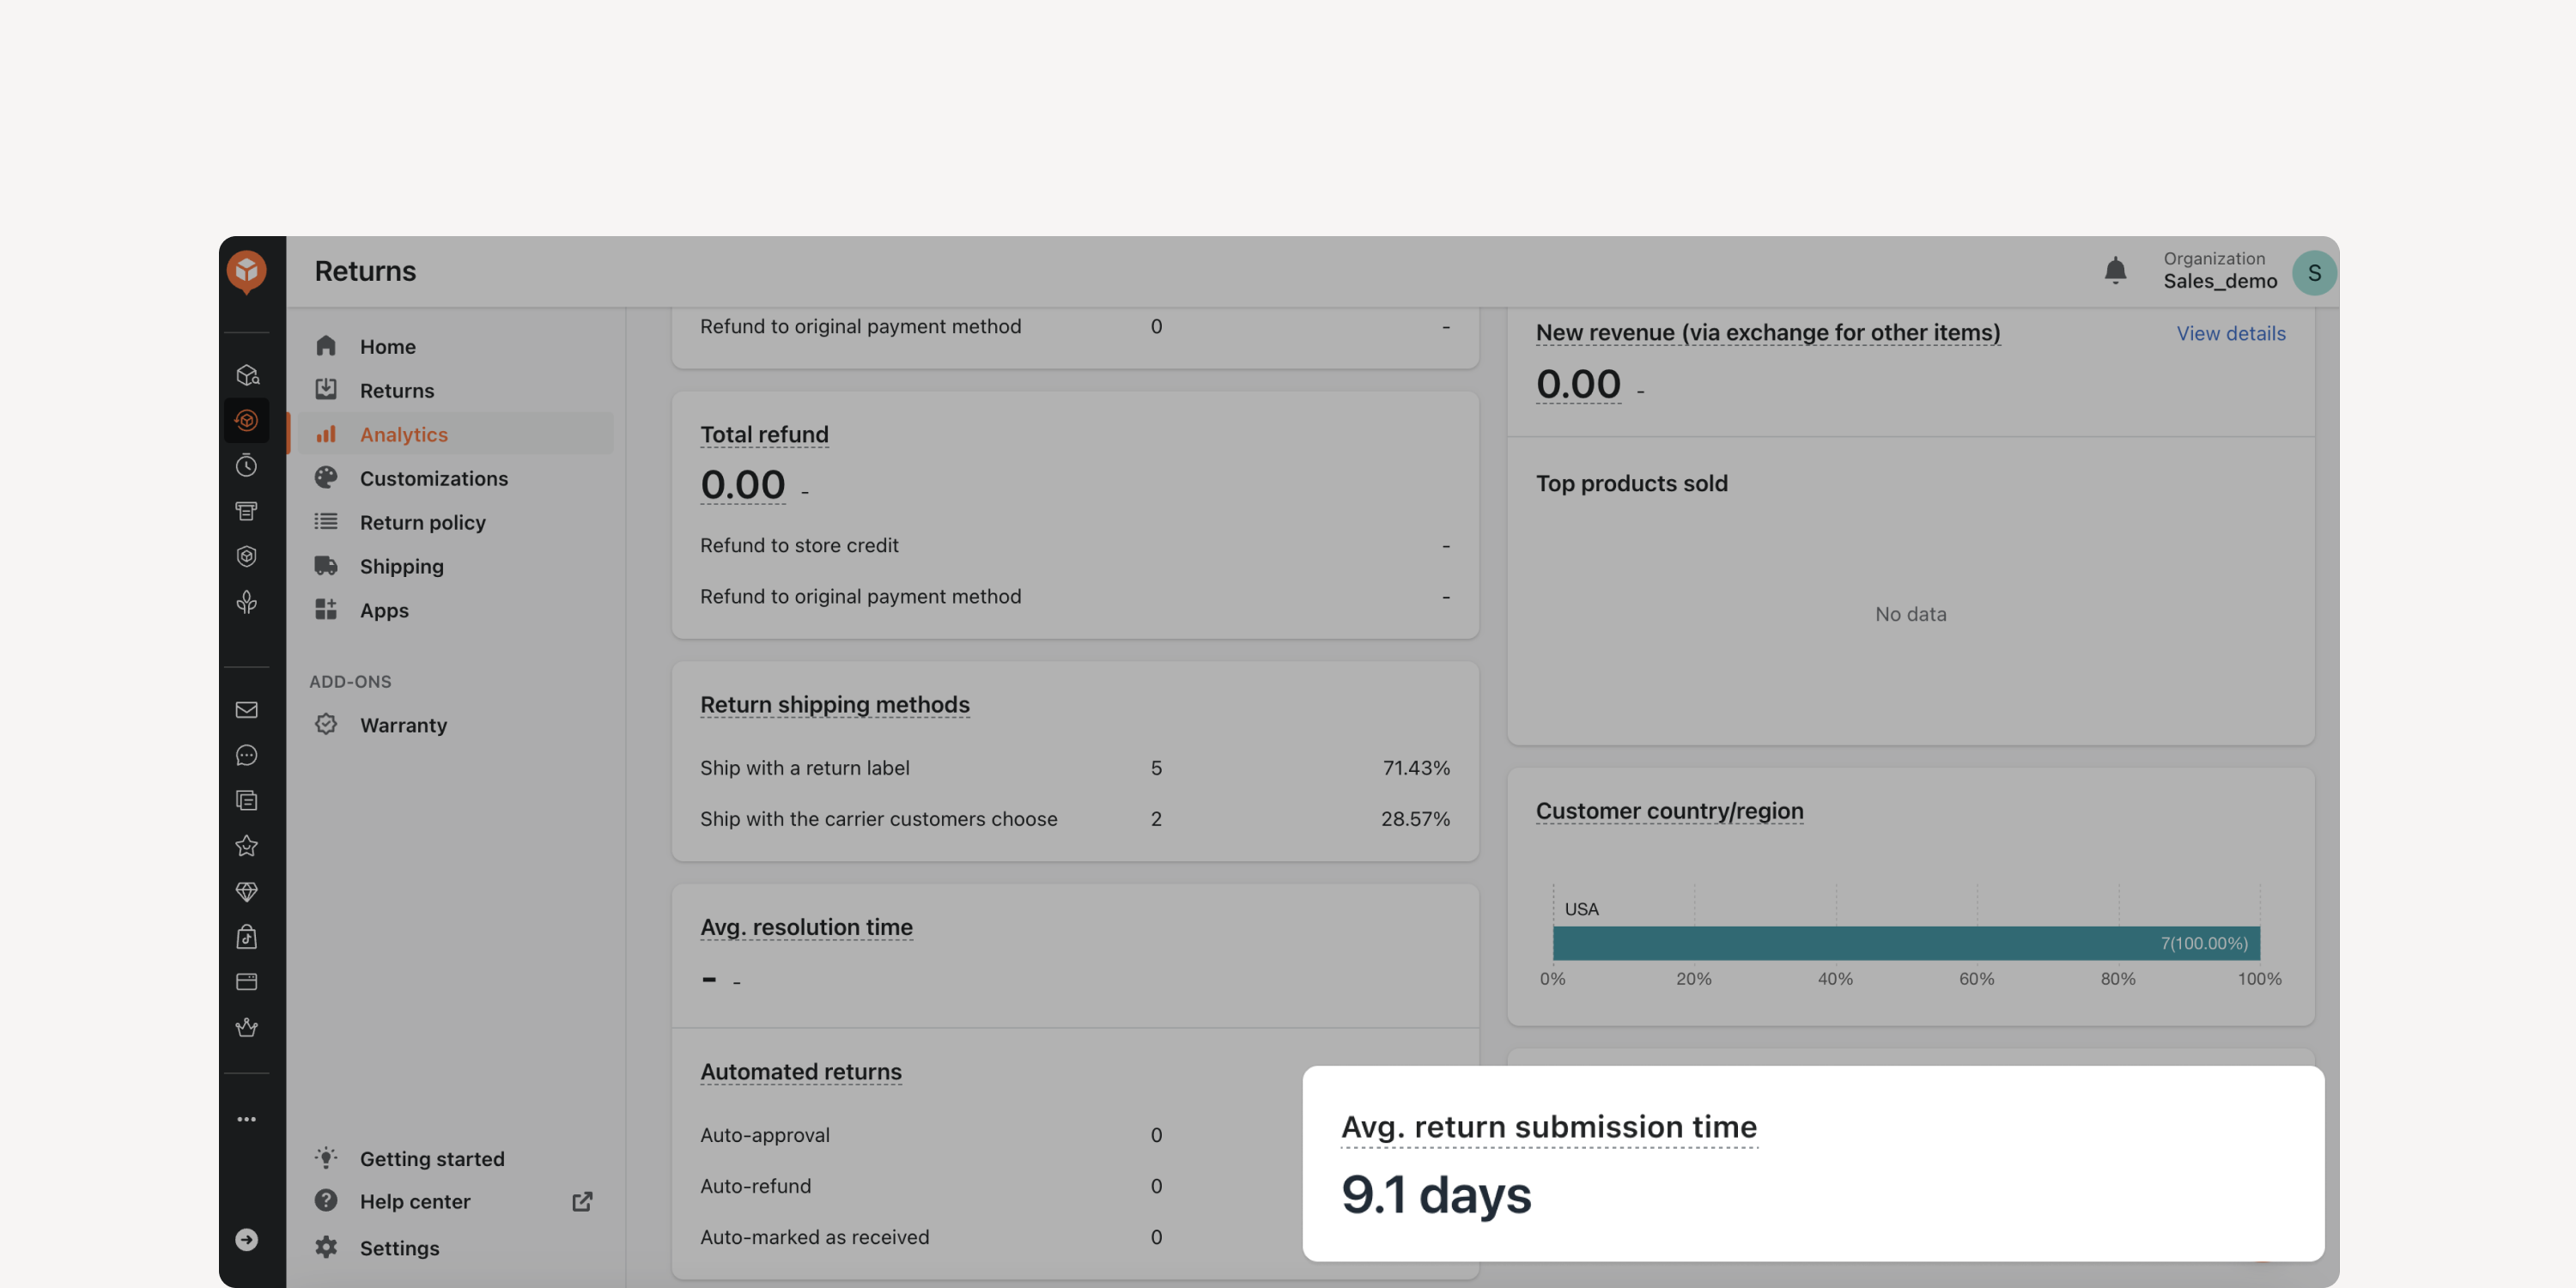Viewport: 2576px width, 1288px height.
Task: Click the Avg. resolution time heading
Action: click(806, 927)
